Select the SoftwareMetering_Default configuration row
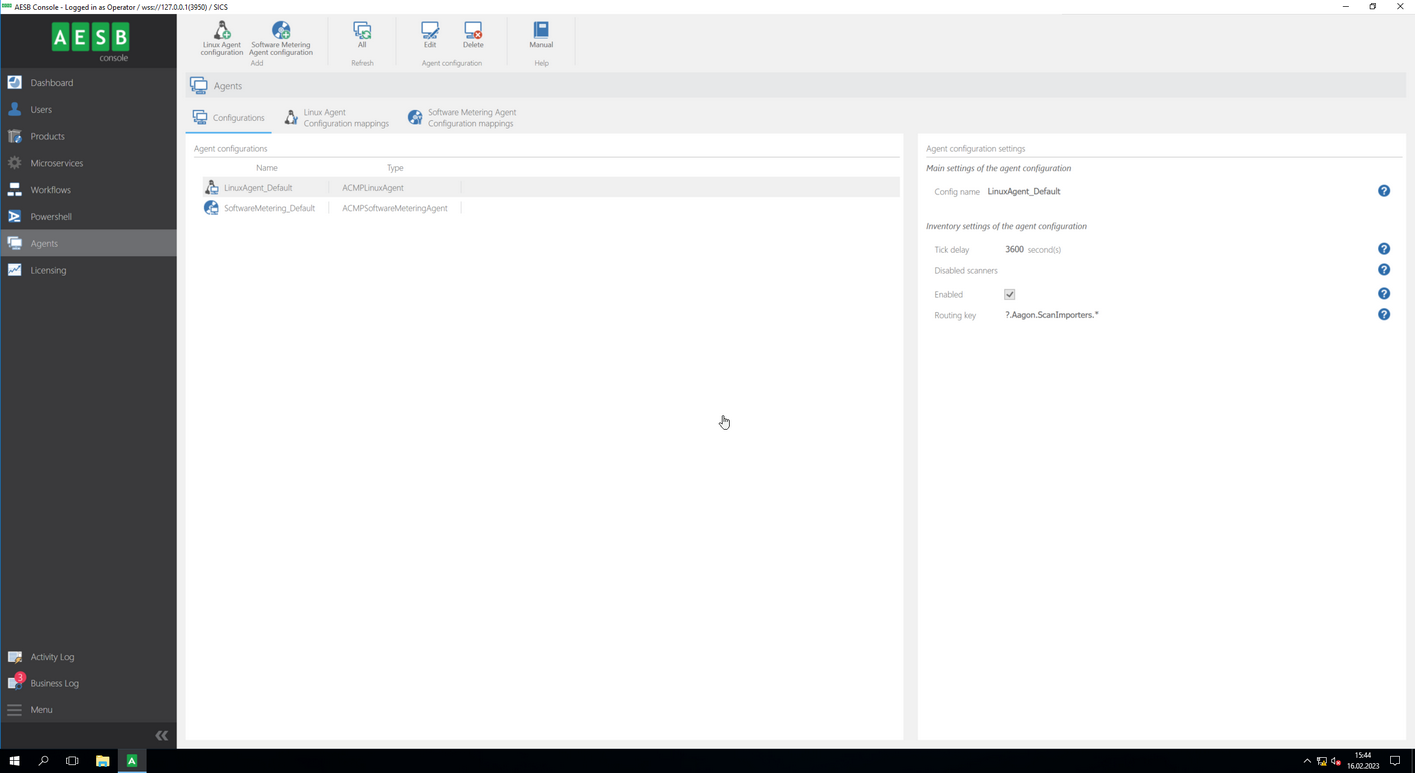The height and width of the screenshot is (773, 1415). tap(269, 208)
